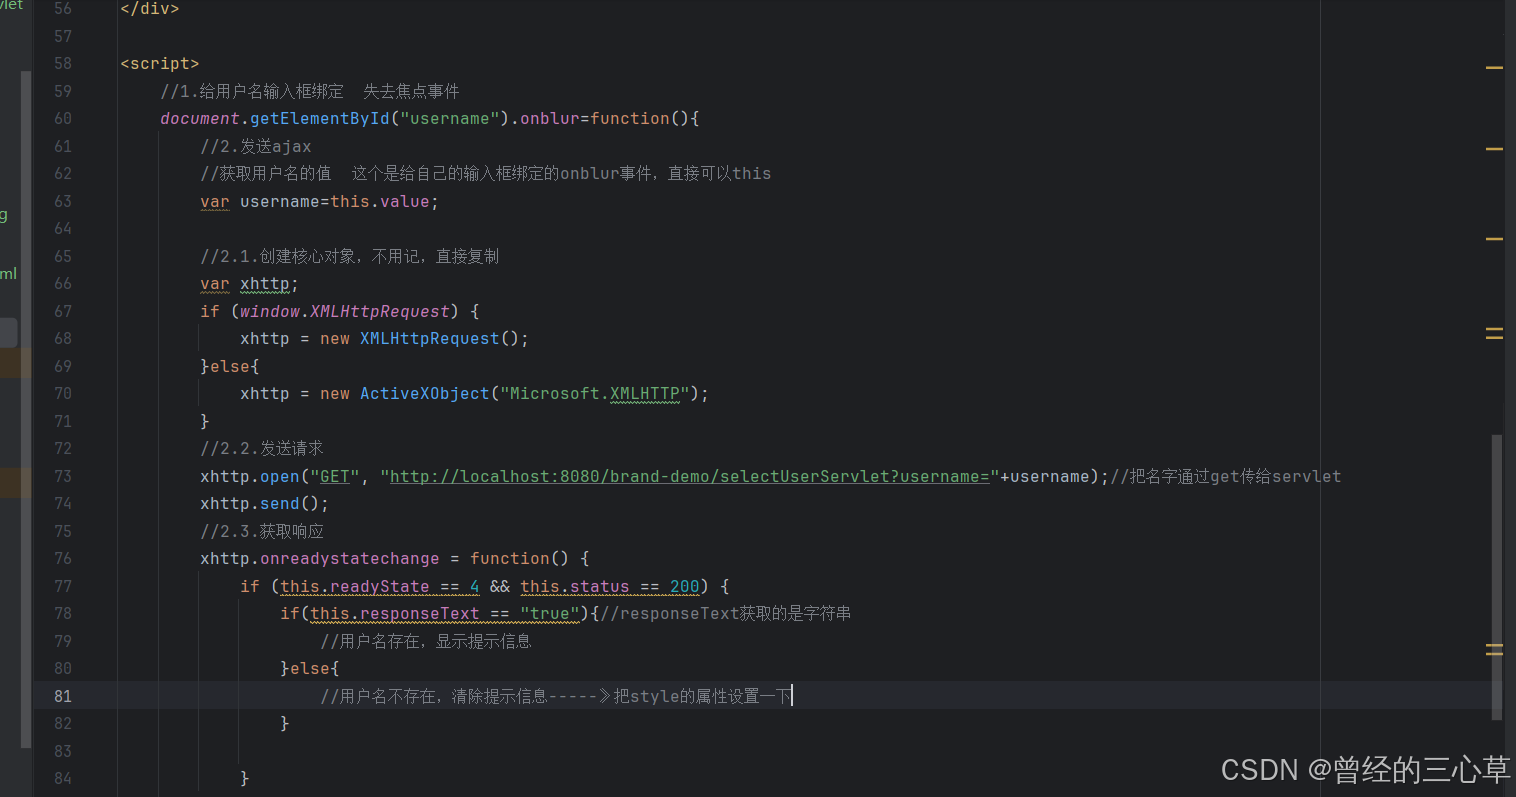The height and width of the screenshot is (797, 1516).
Task: Click the getElementById method call
Action: click(320, 118)
